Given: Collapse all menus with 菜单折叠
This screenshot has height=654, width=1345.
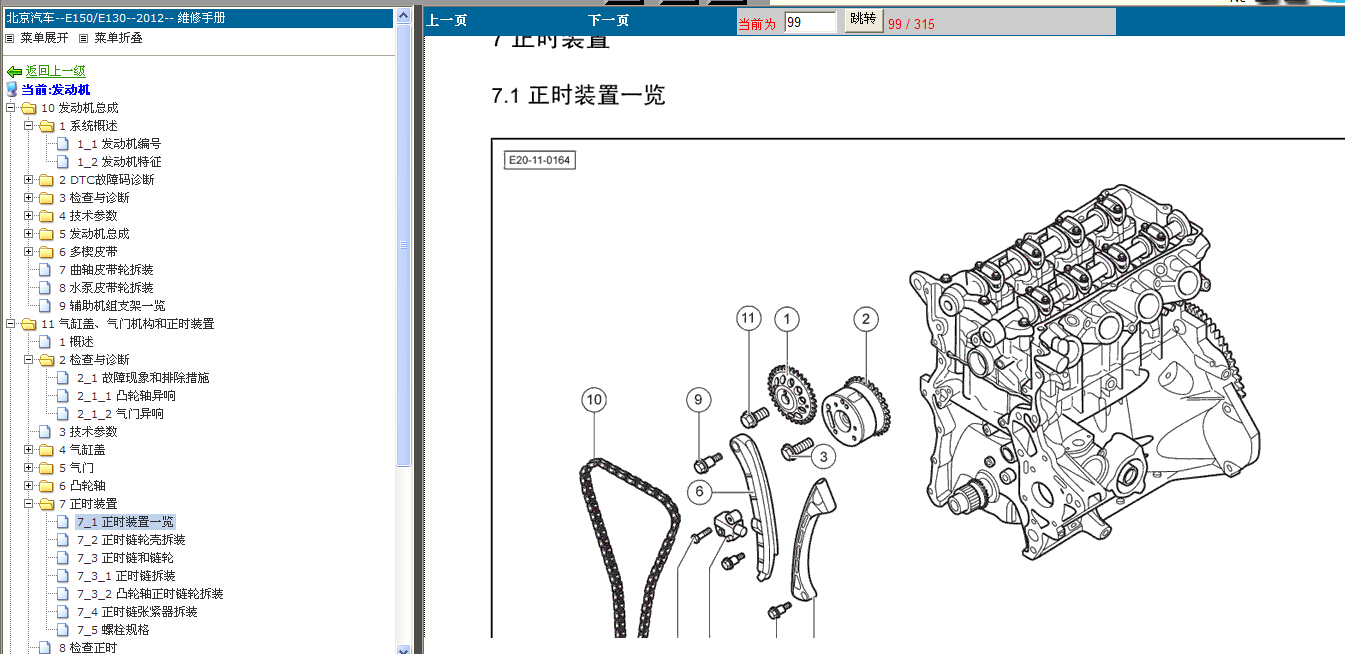Looking at the screenshot, I should [x=118, y=38].
